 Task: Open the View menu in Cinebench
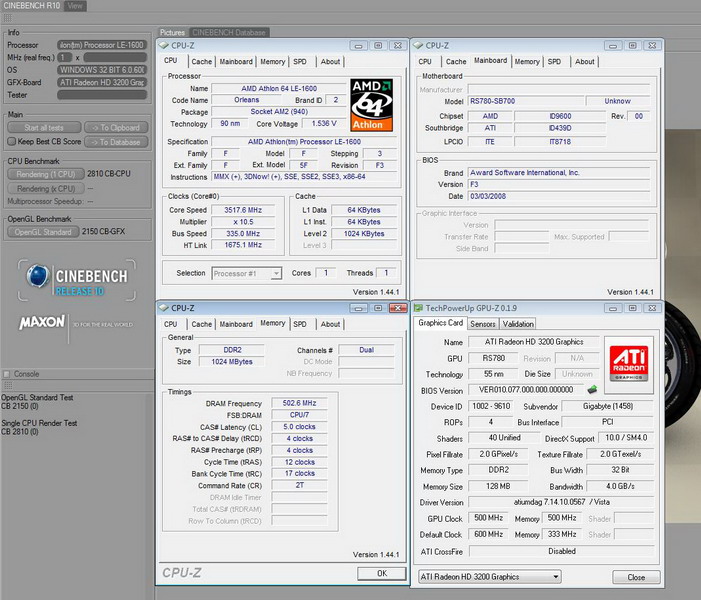tap(75, 6)
